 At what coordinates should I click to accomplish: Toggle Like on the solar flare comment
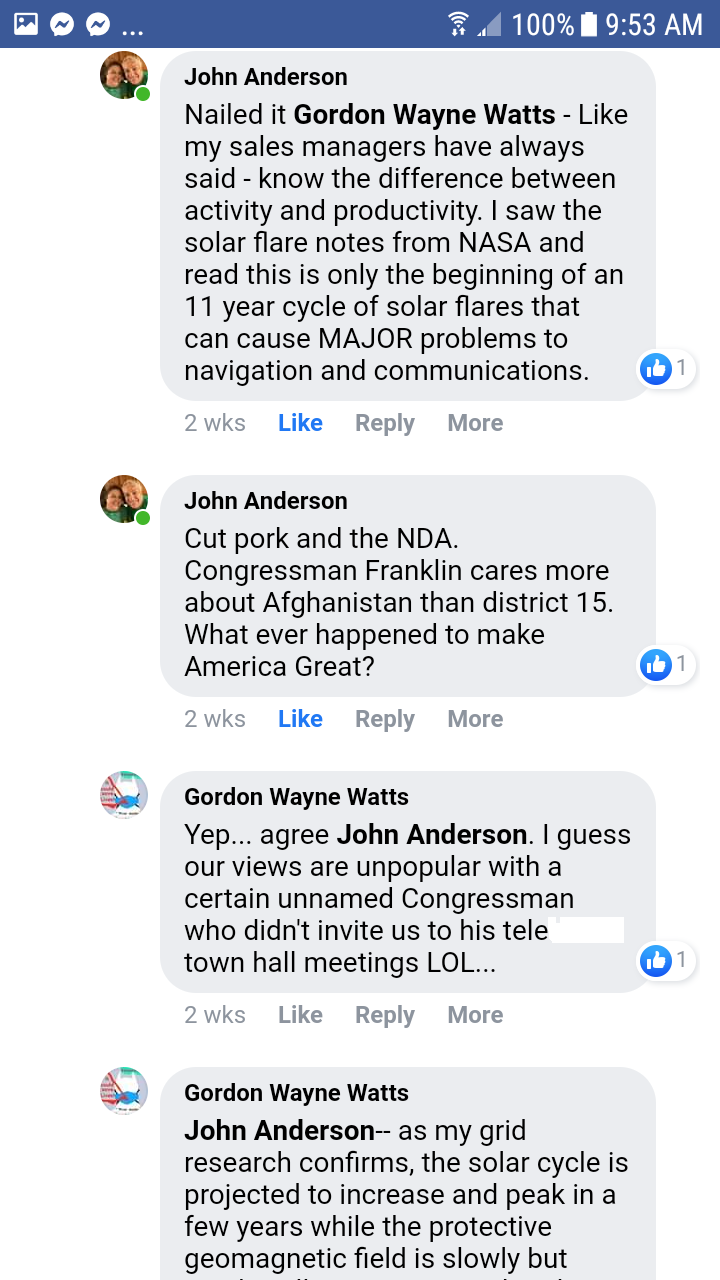tap(300, 423)
